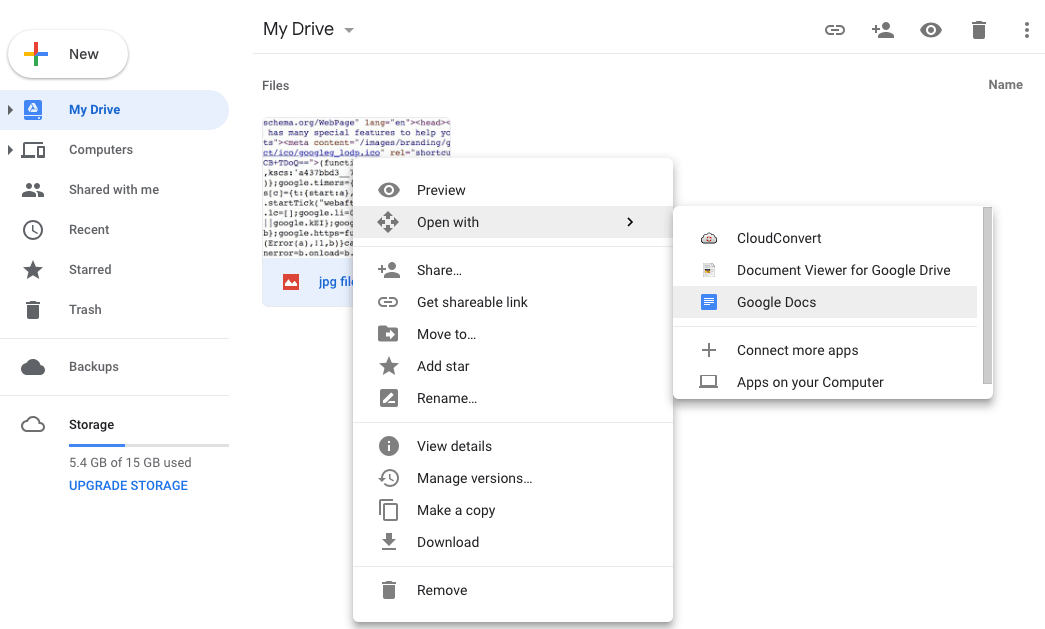
Task: Open the My Drive title dropdown arrow
Action: [x=349, y=30]
